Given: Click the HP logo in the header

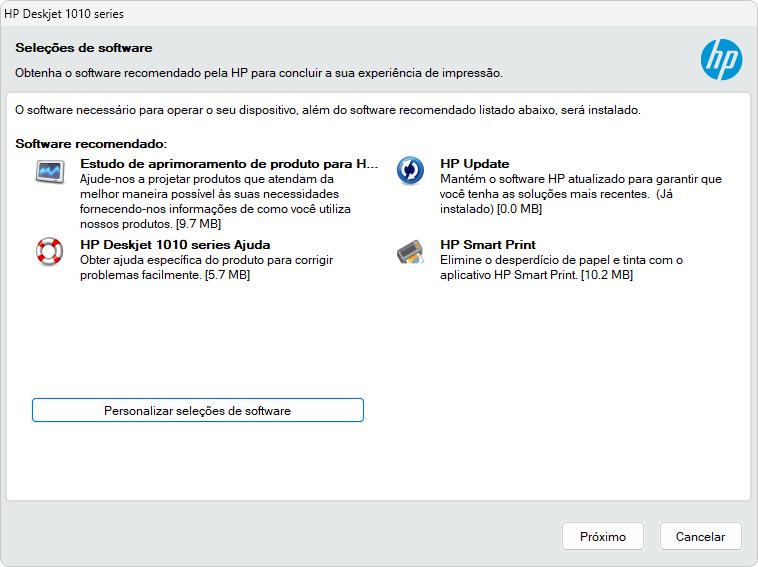Looking at the screenshot, I should (721, 60).
